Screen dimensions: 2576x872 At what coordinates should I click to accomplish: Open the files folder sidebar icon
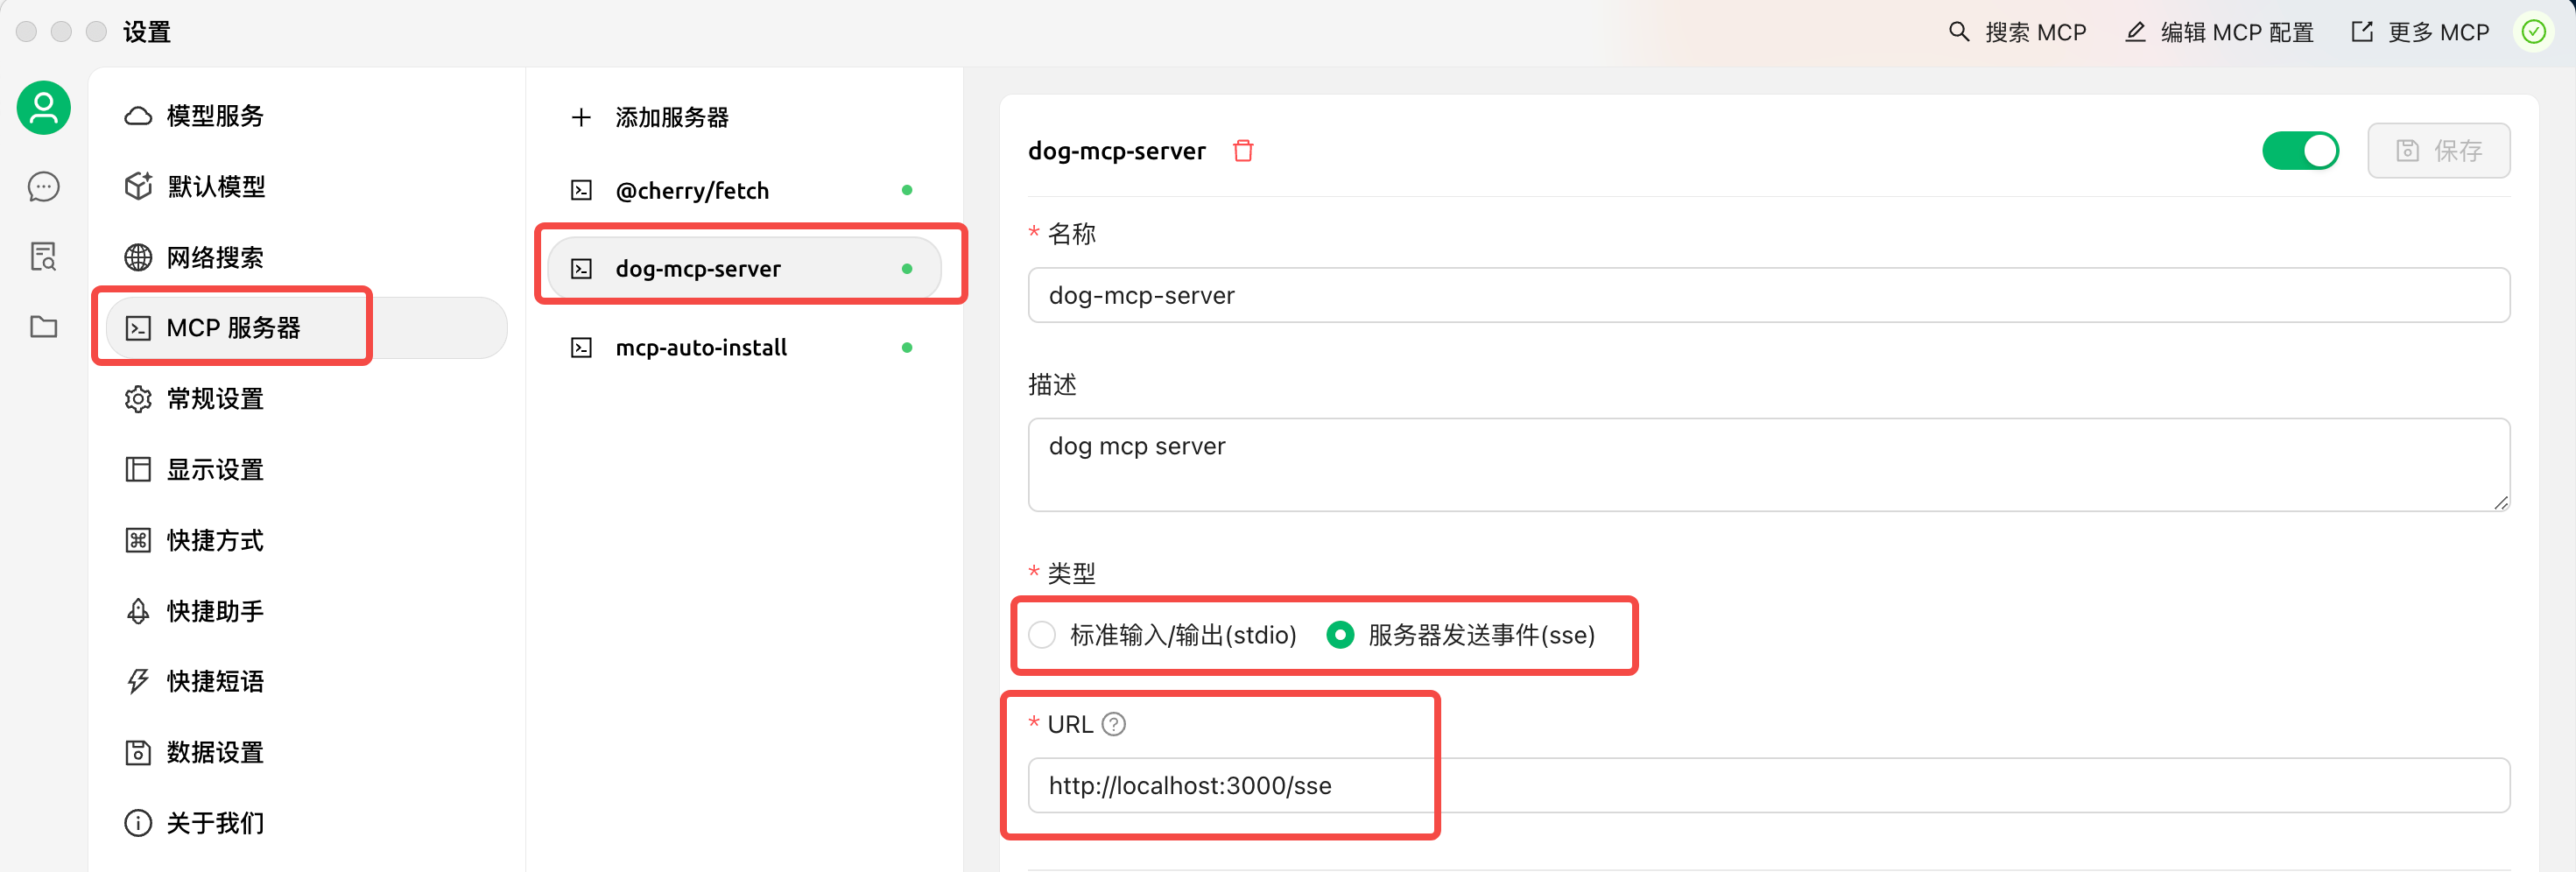(44, 327)
